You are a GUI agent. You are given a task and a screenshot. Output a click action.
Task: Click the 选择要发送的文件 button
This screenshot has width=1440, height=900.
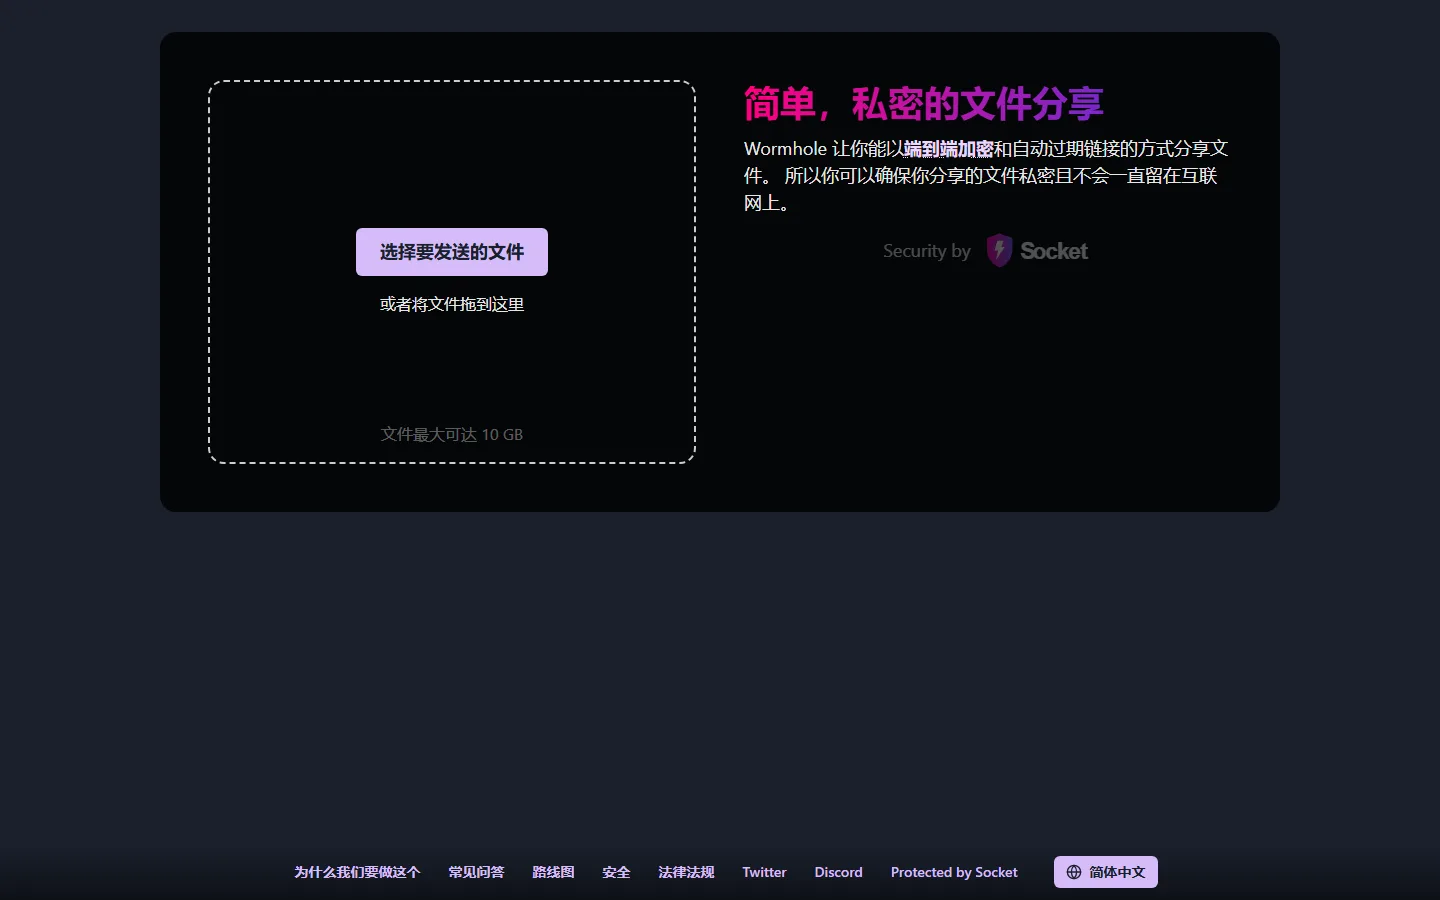pyautogui.click(x=452, y=252)
